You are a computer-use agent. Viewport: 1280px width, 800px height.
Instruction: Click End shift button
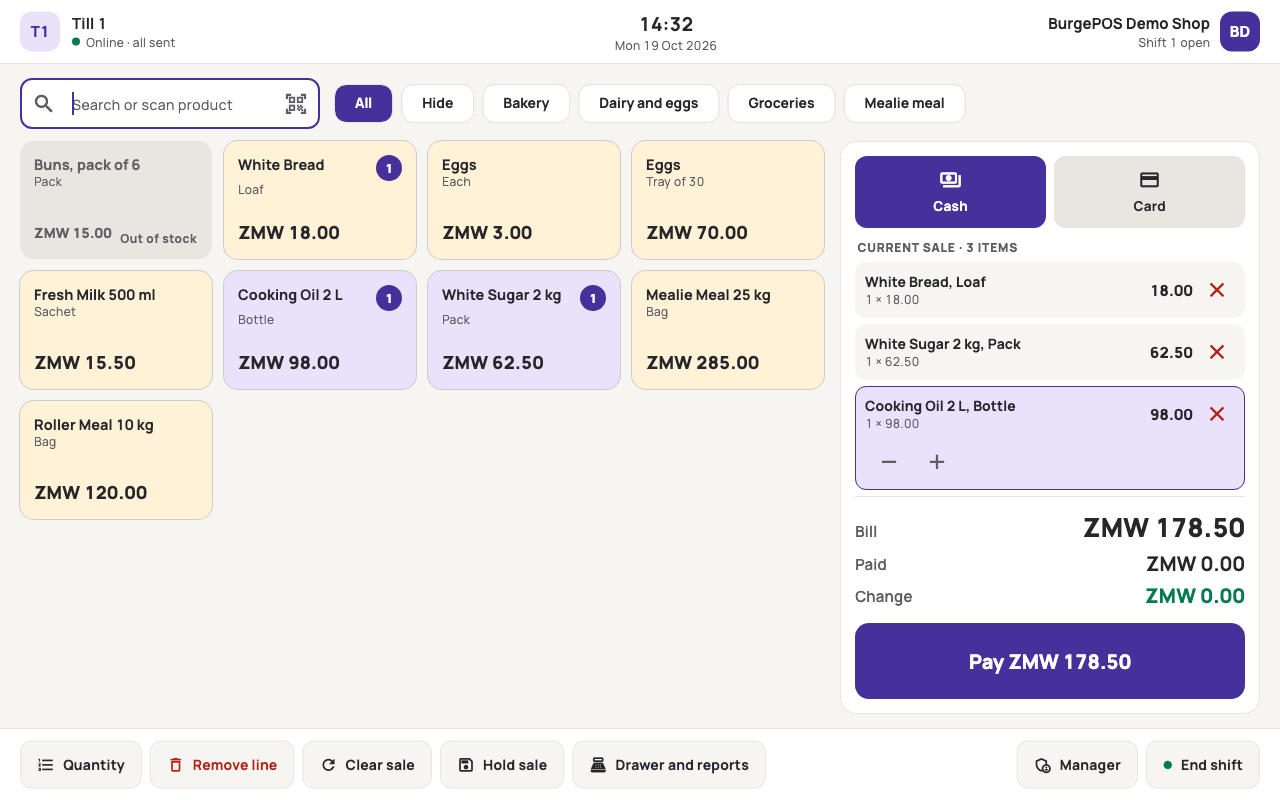[x=1203, y=765]
